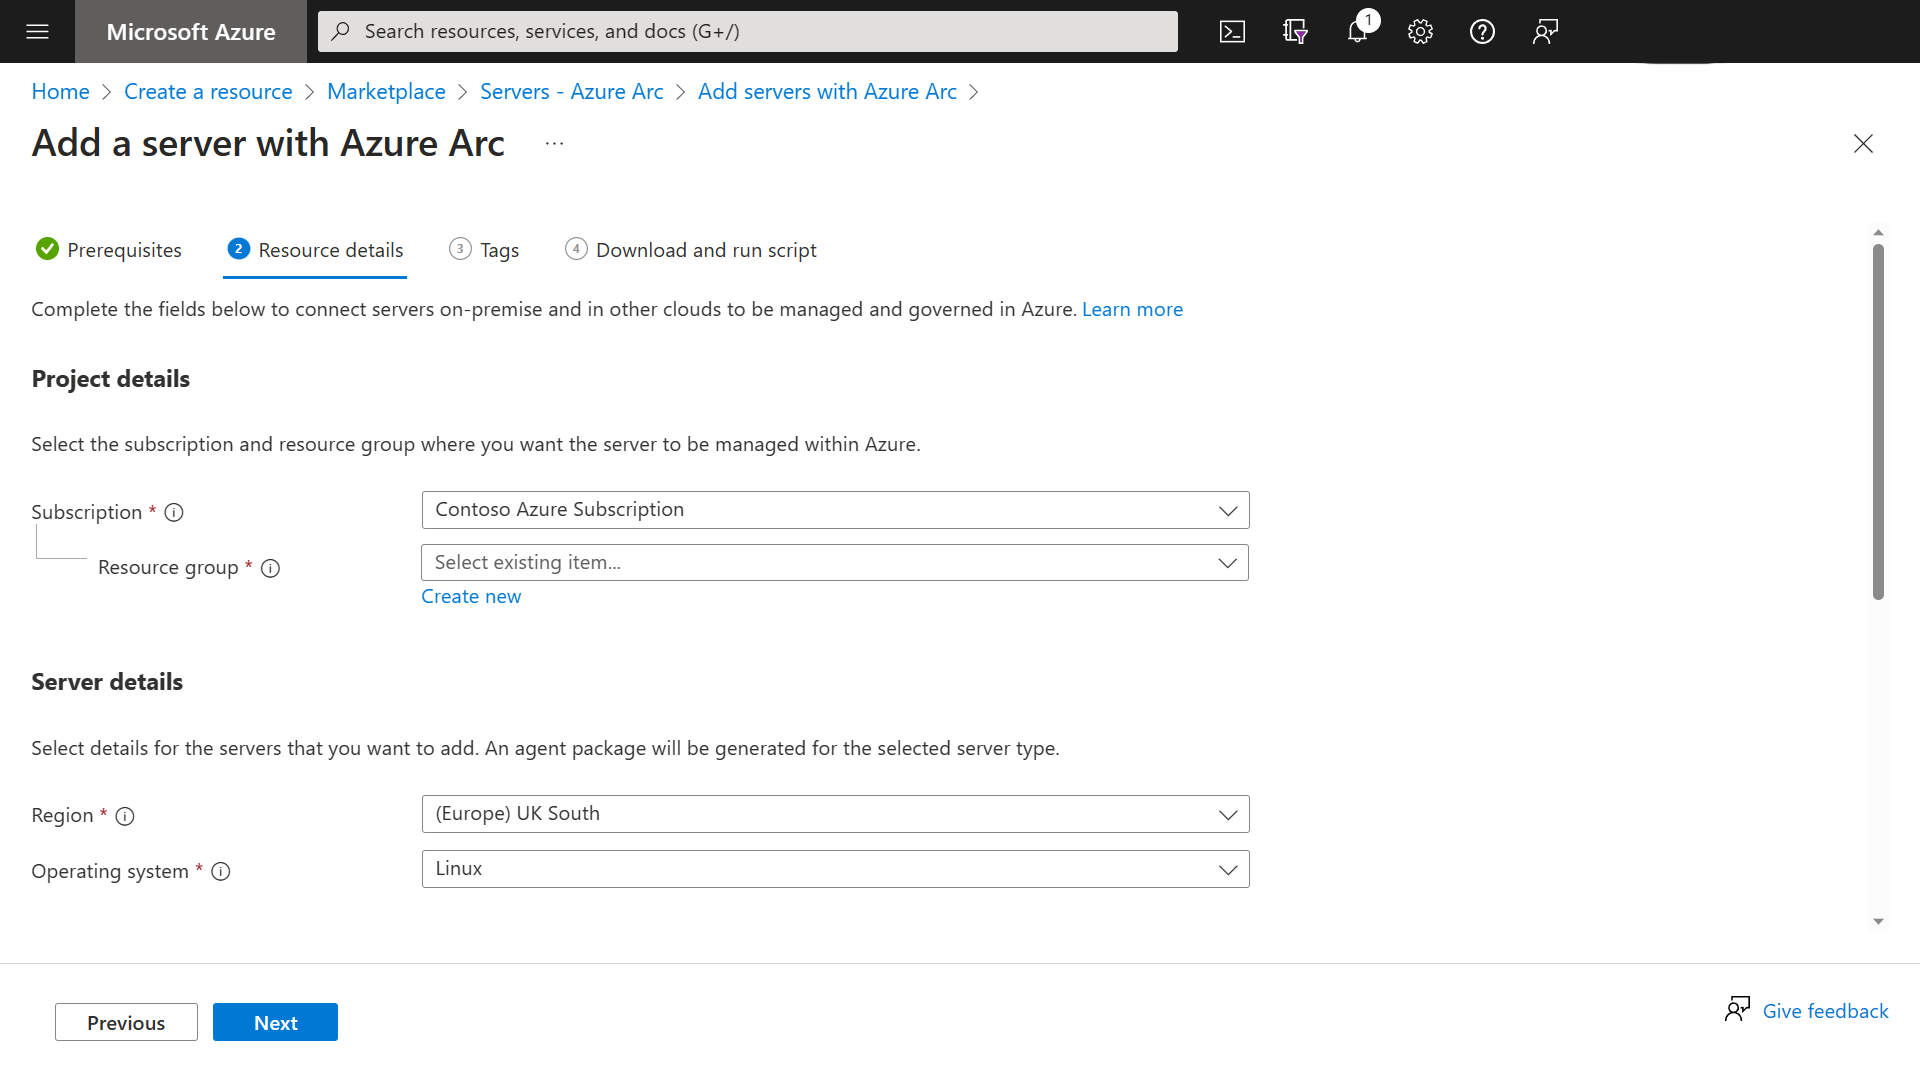Click the notifications bell icon
This screenshot has height=1080, width=1920.
pos(1357,31)
